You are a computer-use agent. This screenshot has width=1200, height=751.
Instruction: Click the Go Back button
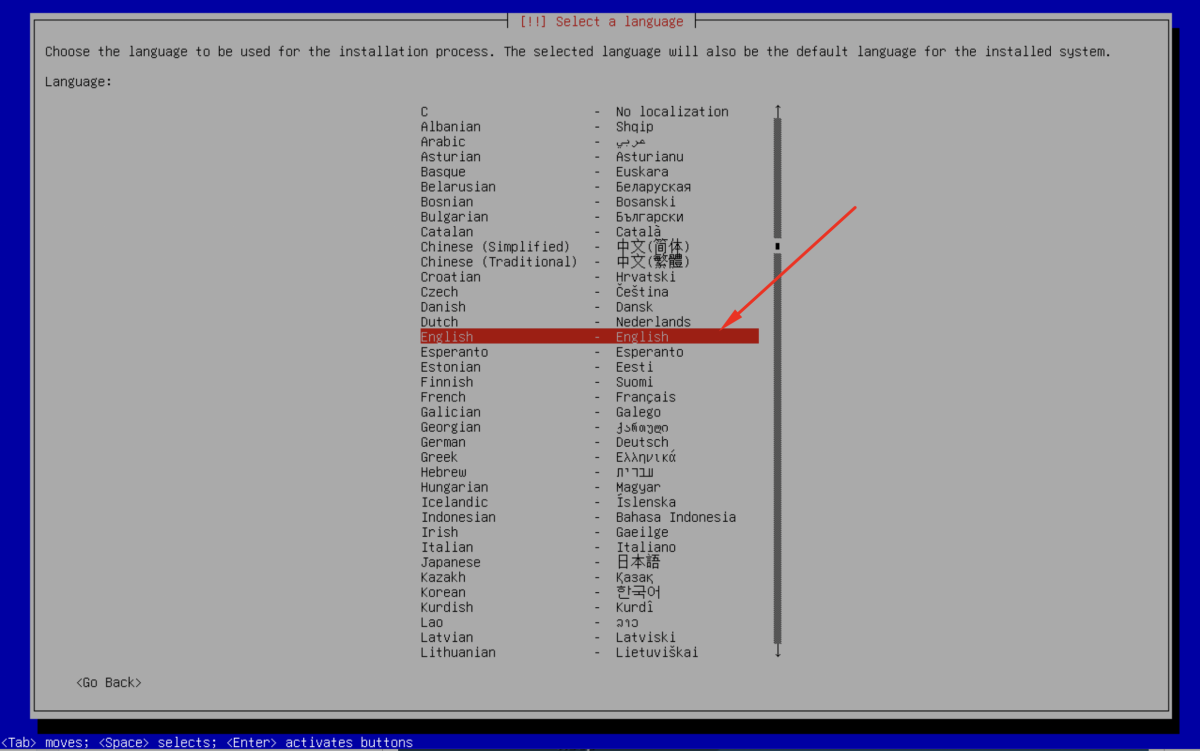pyautogui.click(x=109, y=682)
